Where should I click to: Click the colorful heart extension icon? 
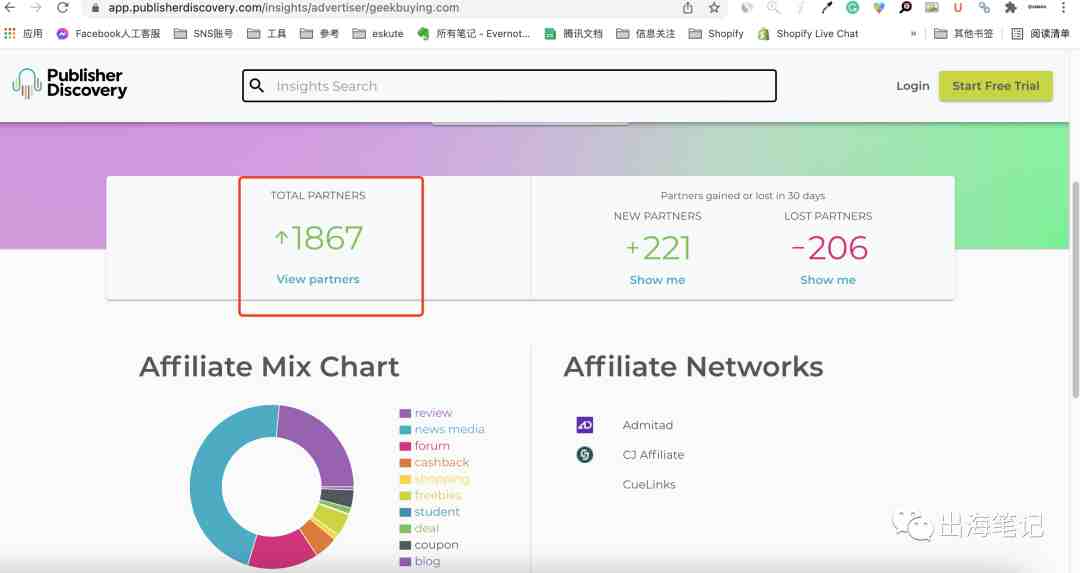click(x=879, y=8)
